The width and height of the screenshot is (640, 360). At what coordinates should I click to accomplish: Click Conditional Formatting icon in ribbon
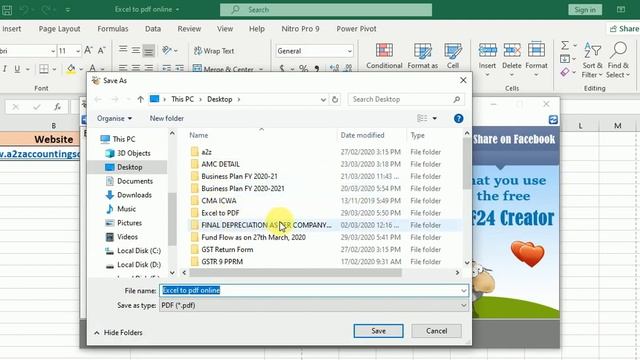(x=384, y=51)
